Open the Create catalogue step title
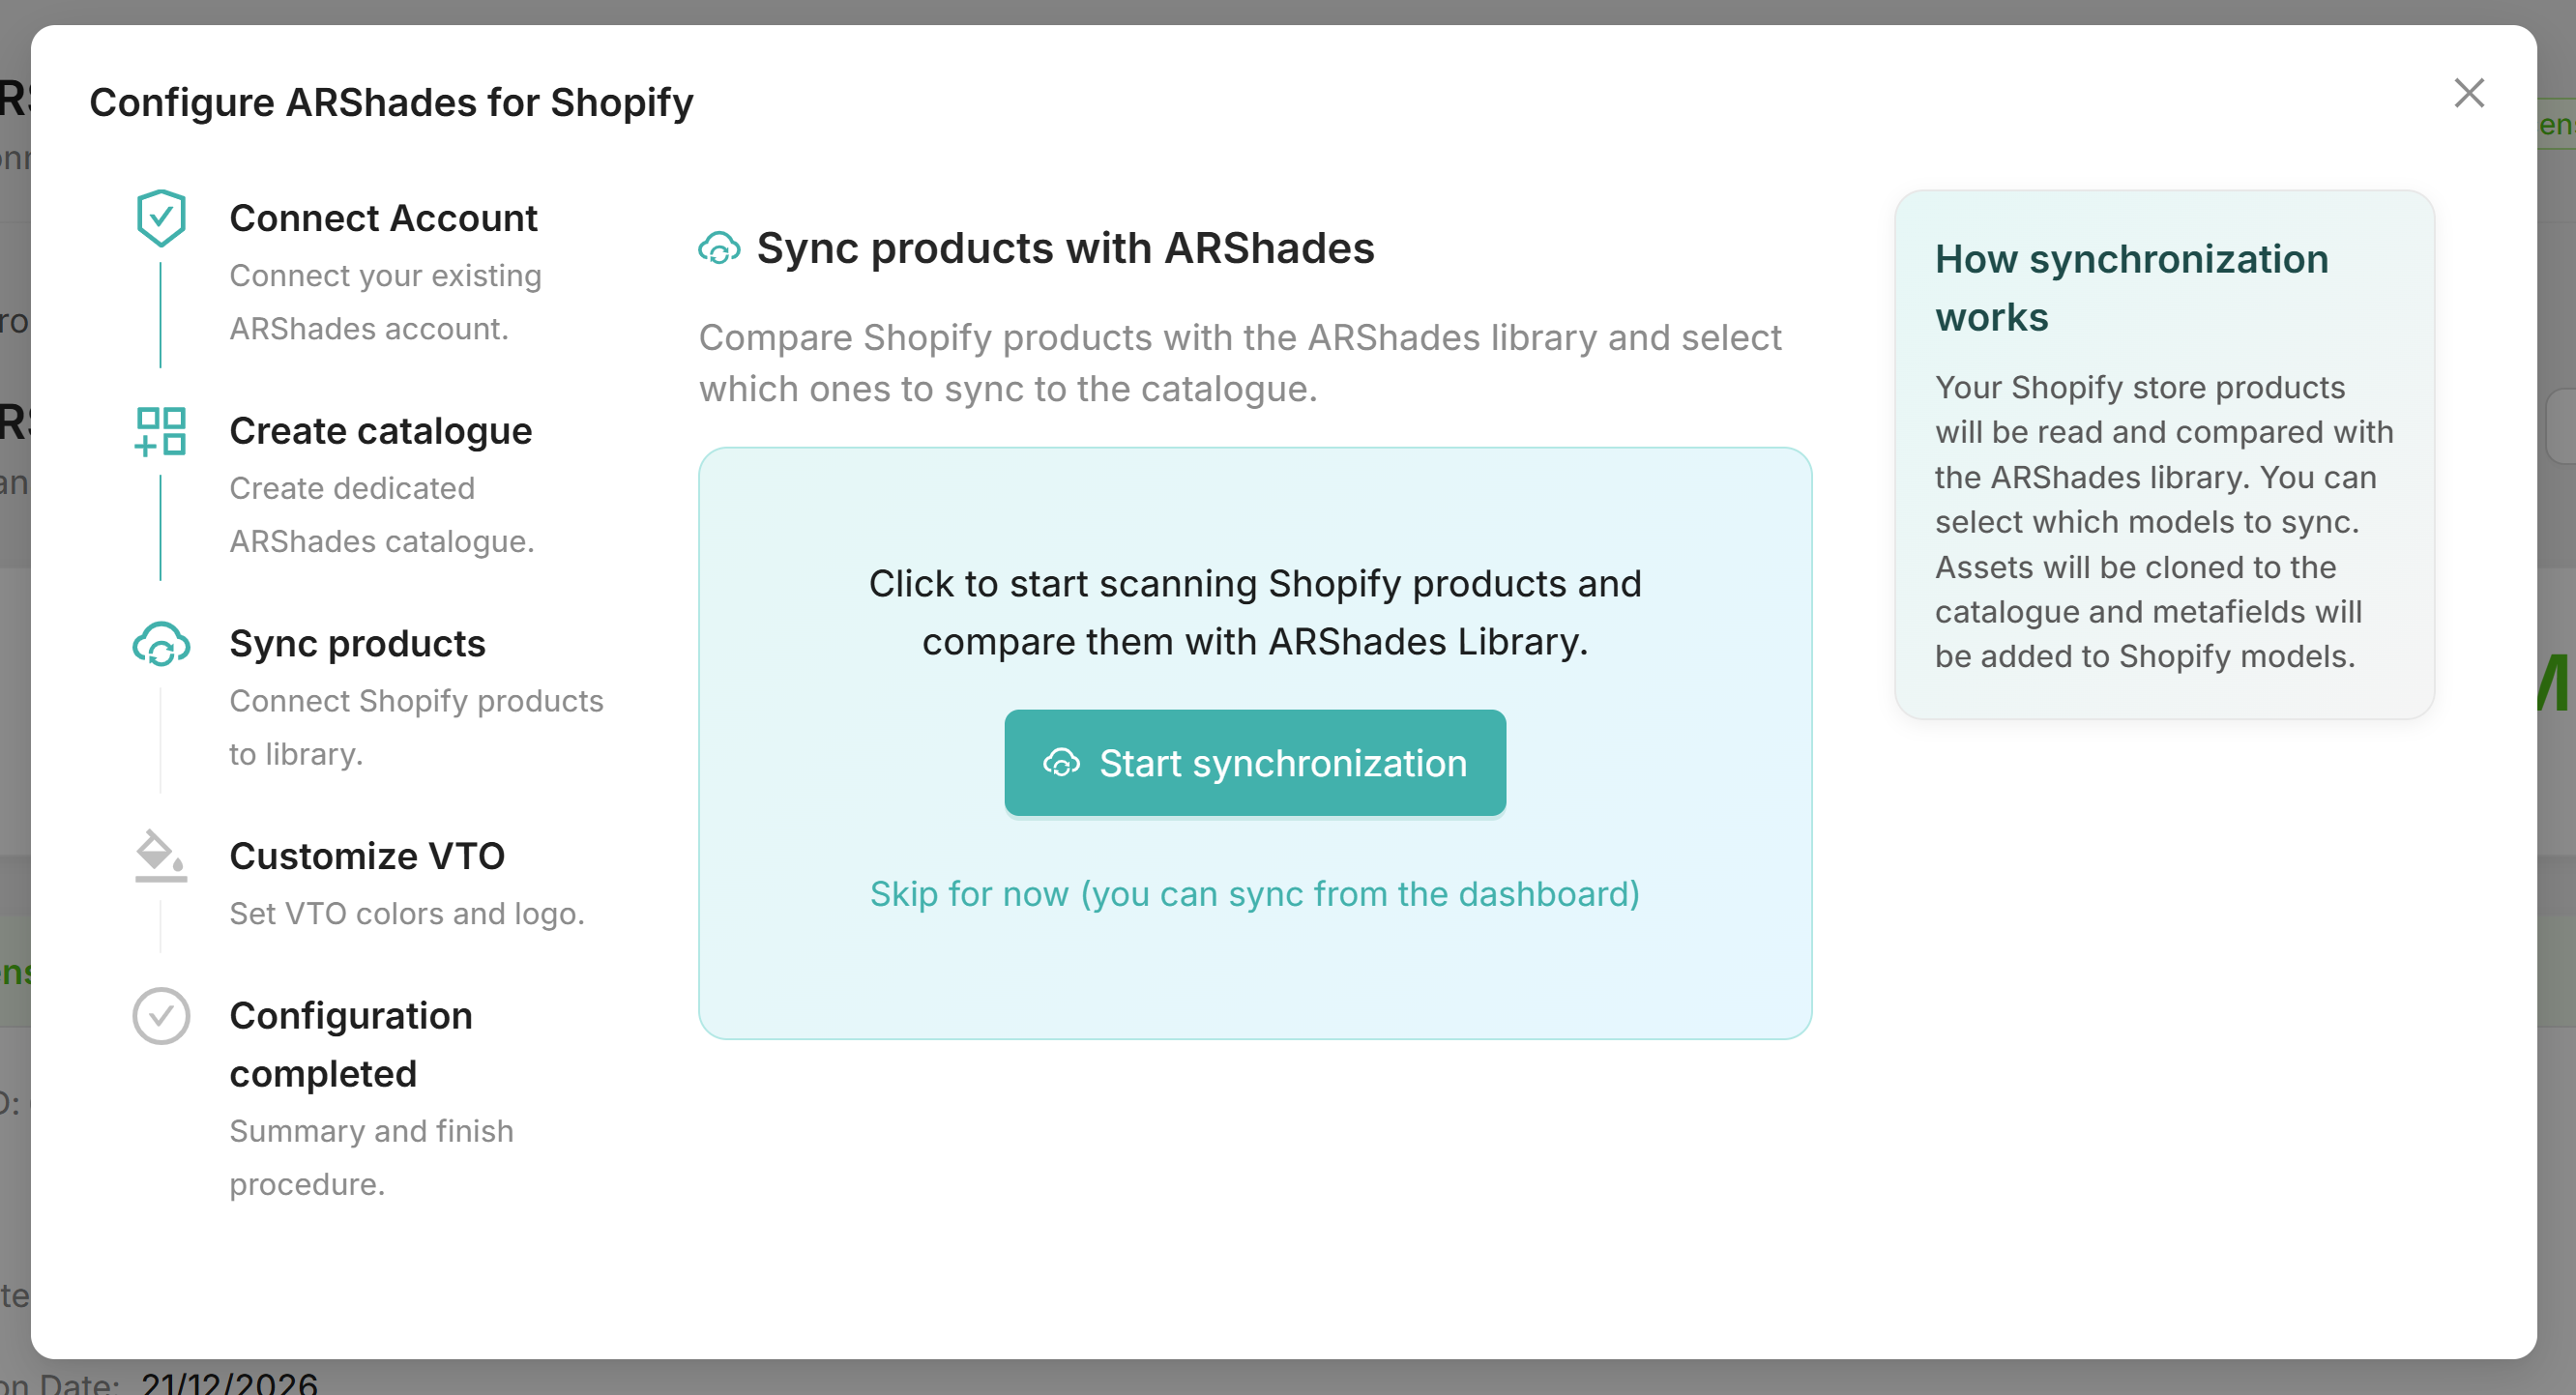 tap(380, 431)
